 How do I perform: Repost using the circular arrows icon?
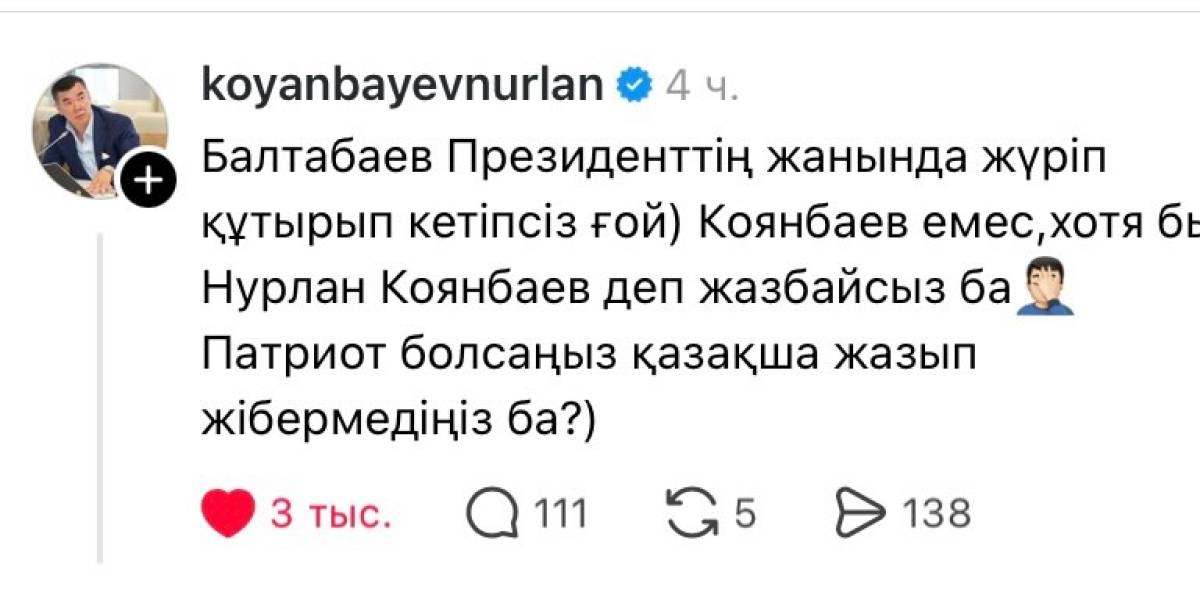click(x=694, y=514)
